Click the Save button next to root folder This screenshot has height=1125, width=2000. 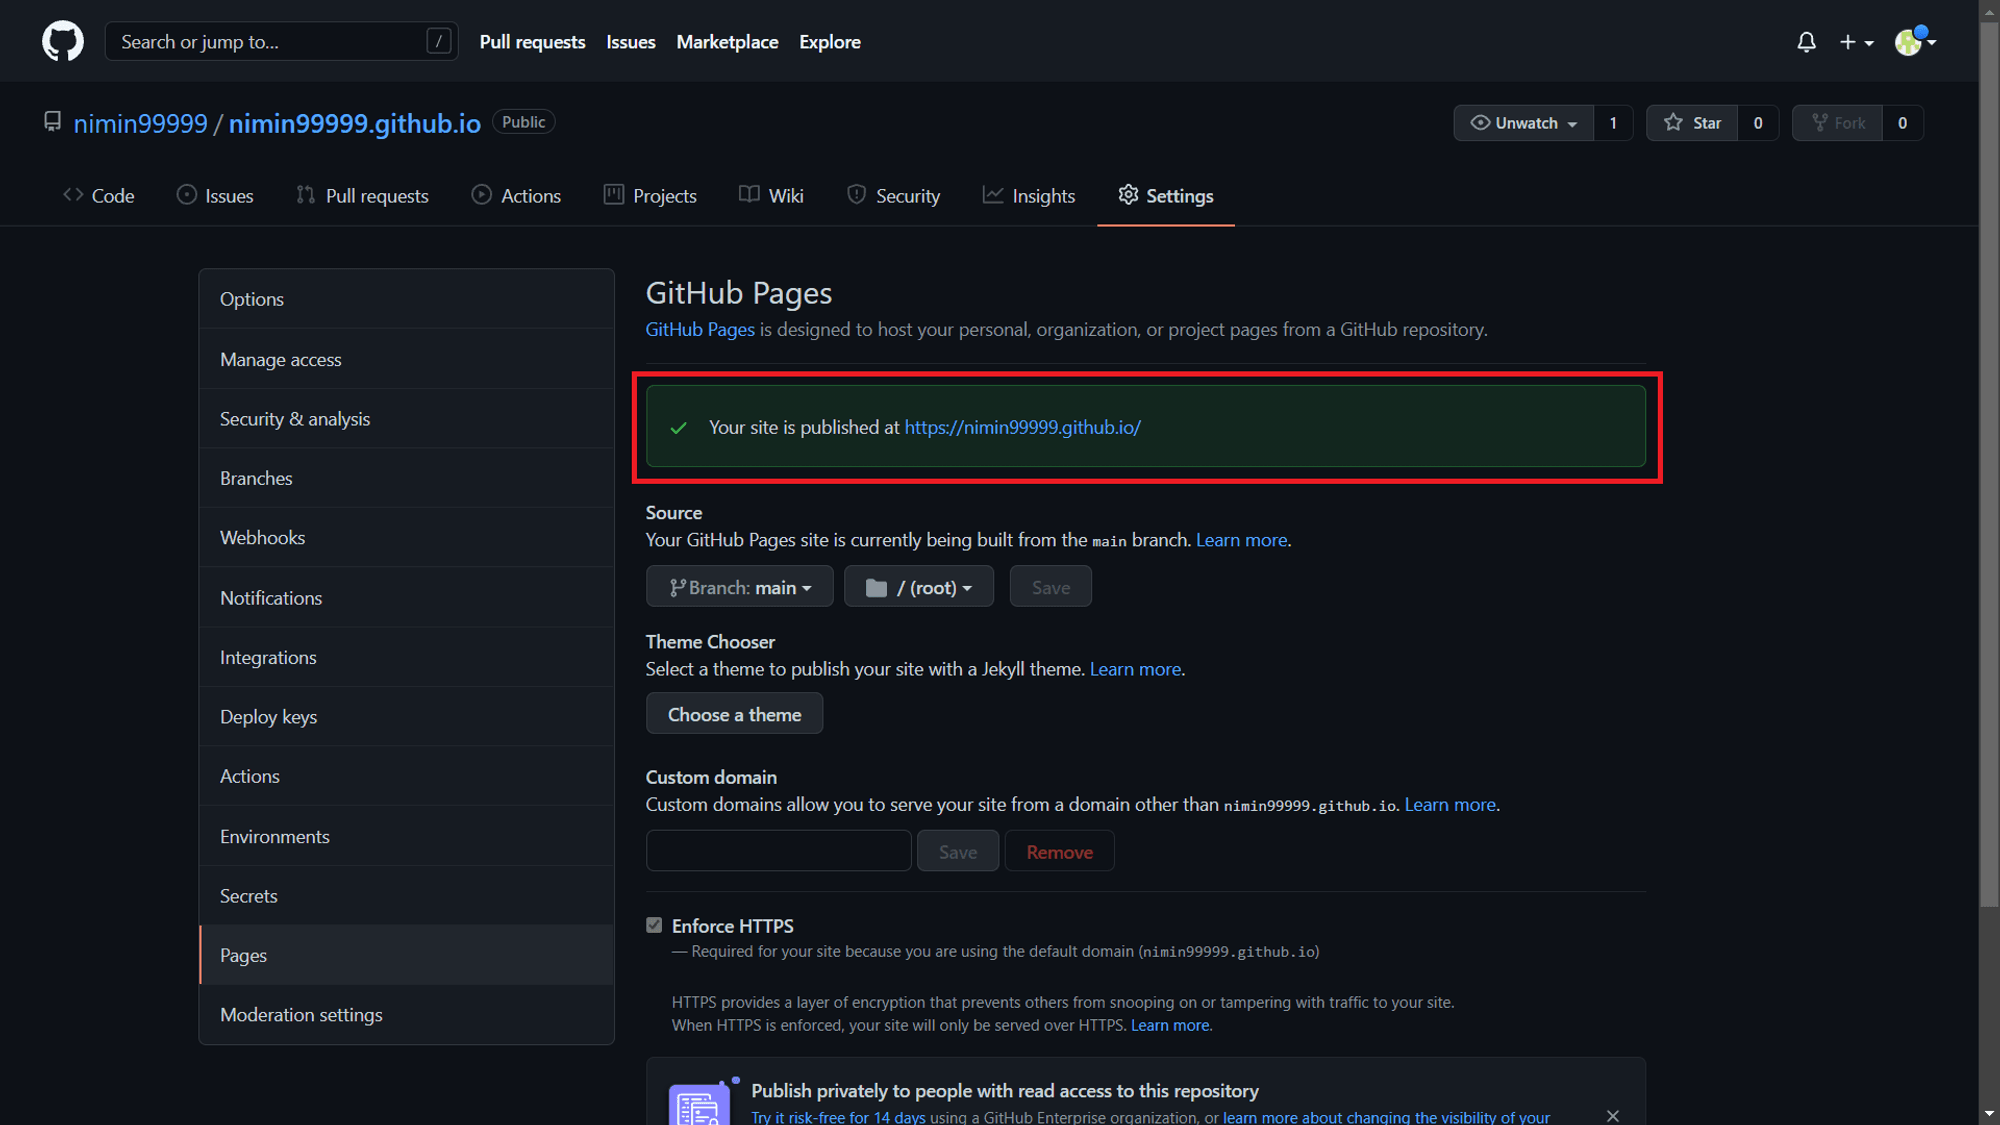coord(1050,587)
